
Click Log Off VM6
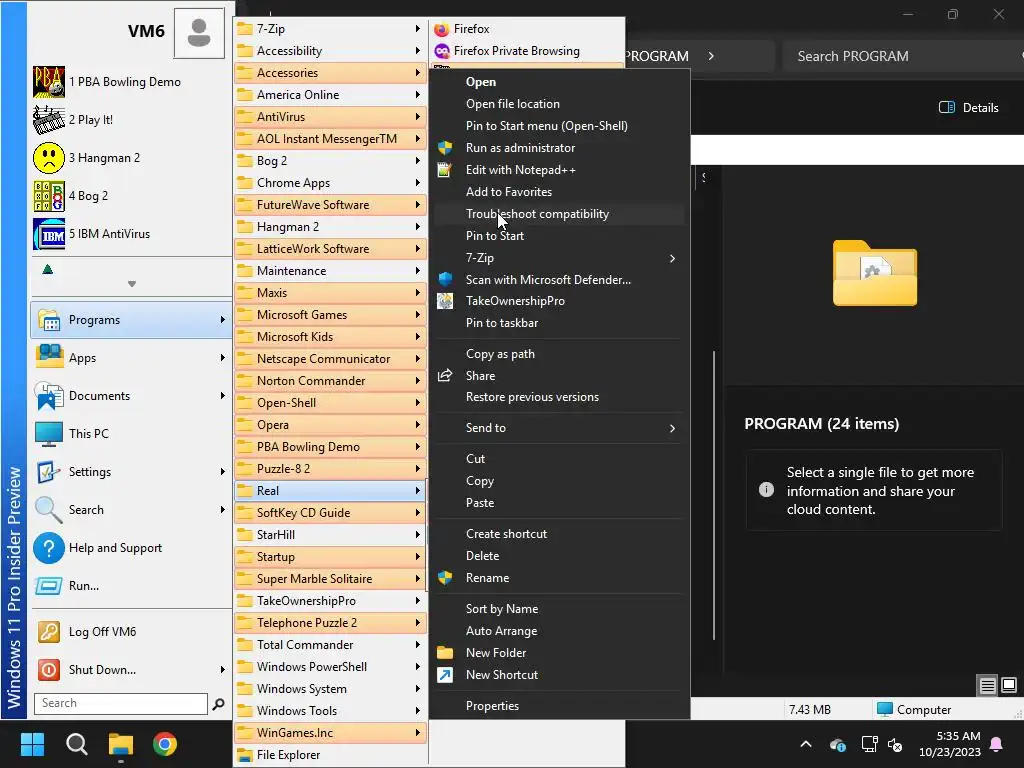tap(131, 632)
